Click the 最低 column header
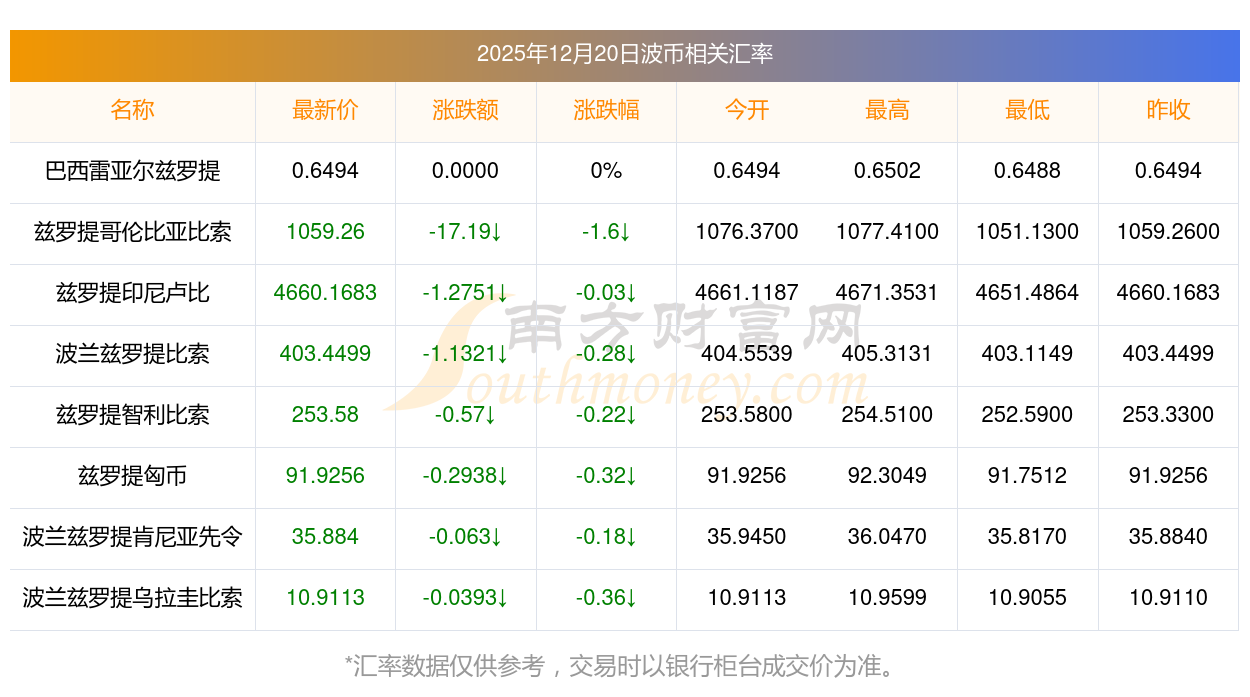 coord(1027,110)
